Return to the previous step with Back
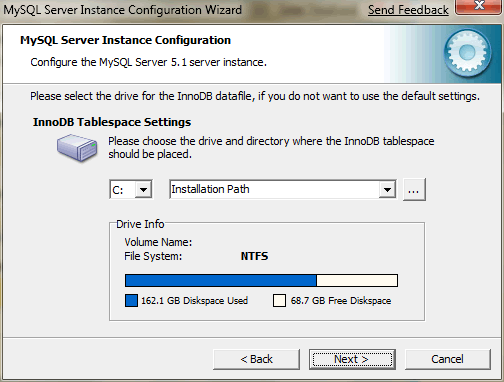 point(256,359)
